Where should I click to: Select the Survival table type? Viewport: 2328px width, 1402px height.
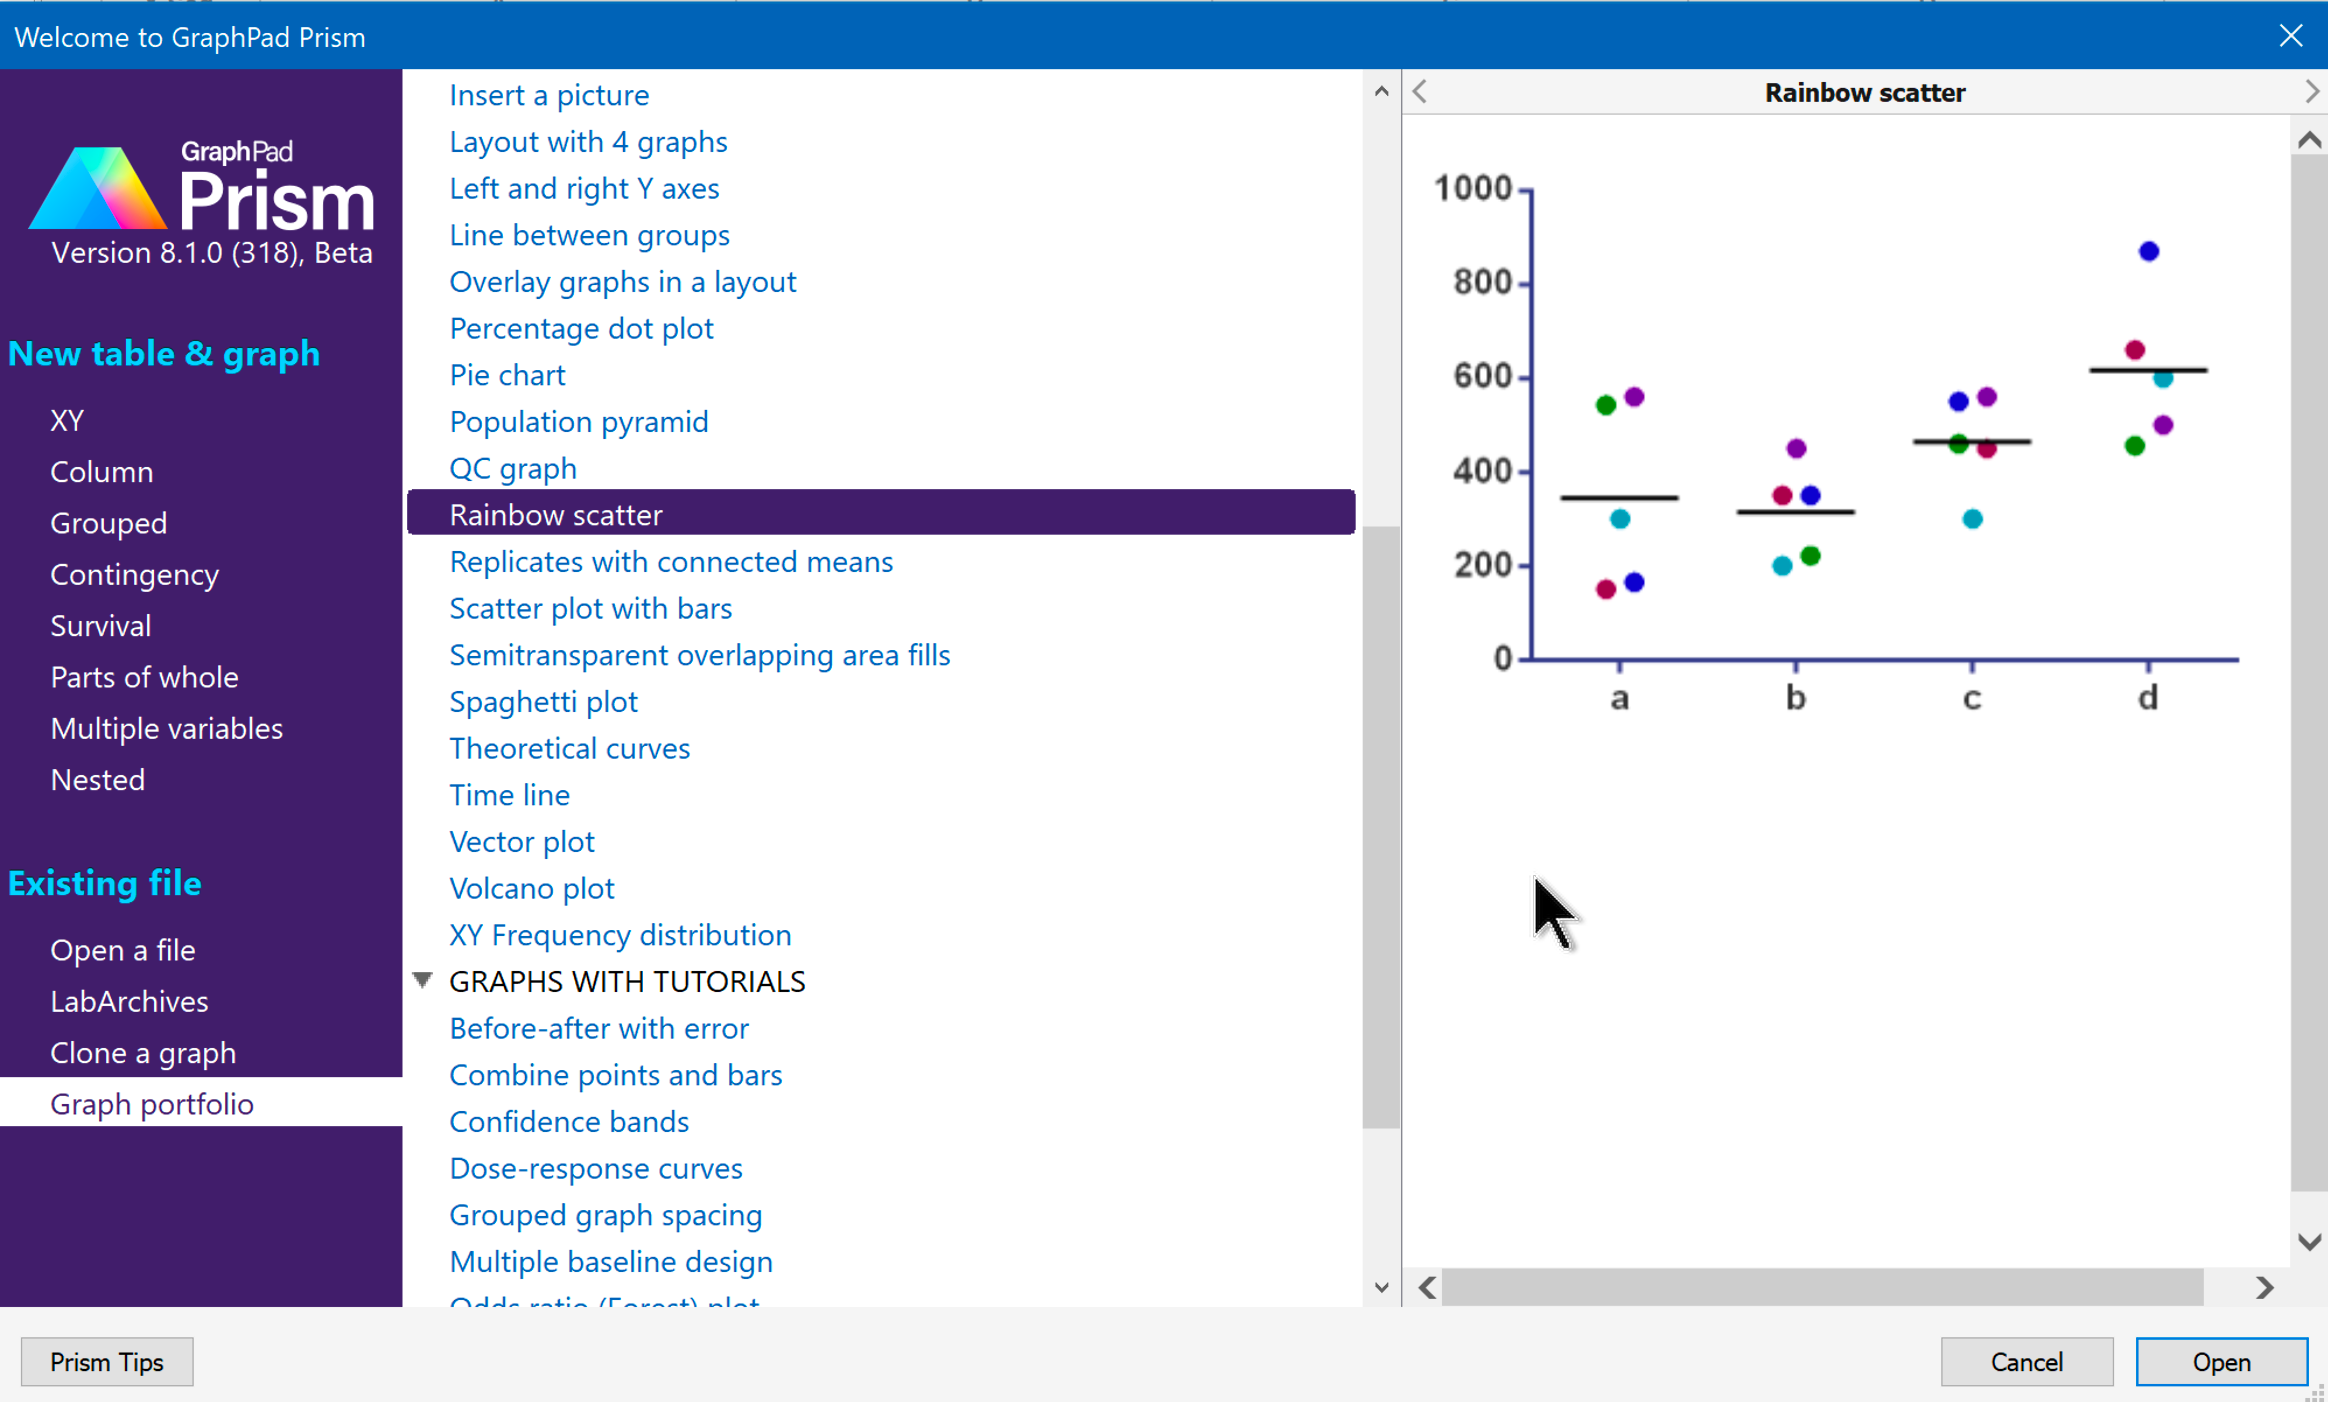100,625
